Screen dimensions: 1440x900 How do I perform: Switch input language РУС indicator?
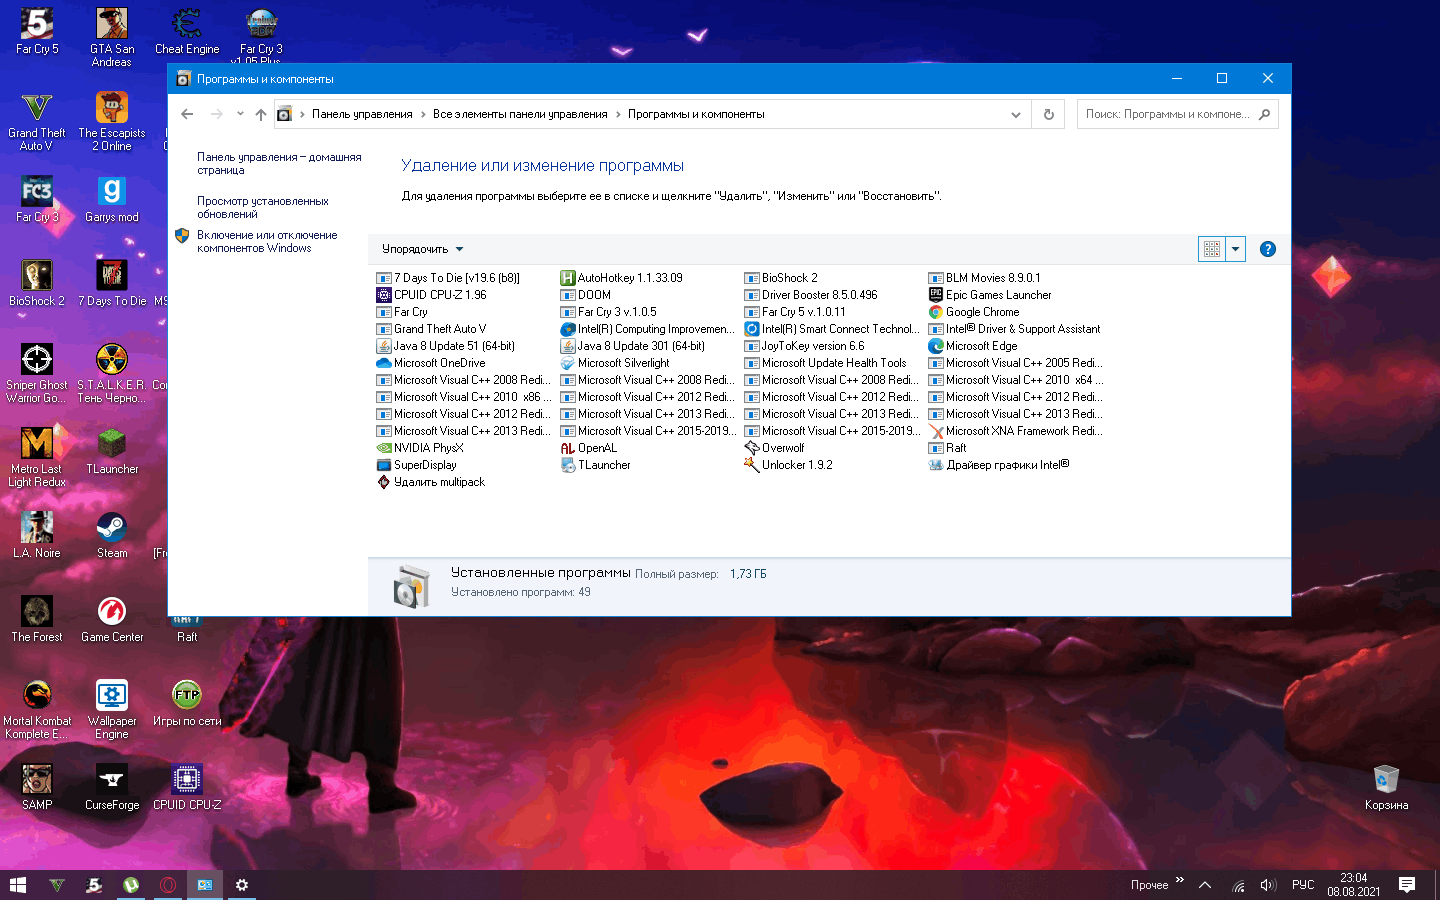[x=1303, y=885]
